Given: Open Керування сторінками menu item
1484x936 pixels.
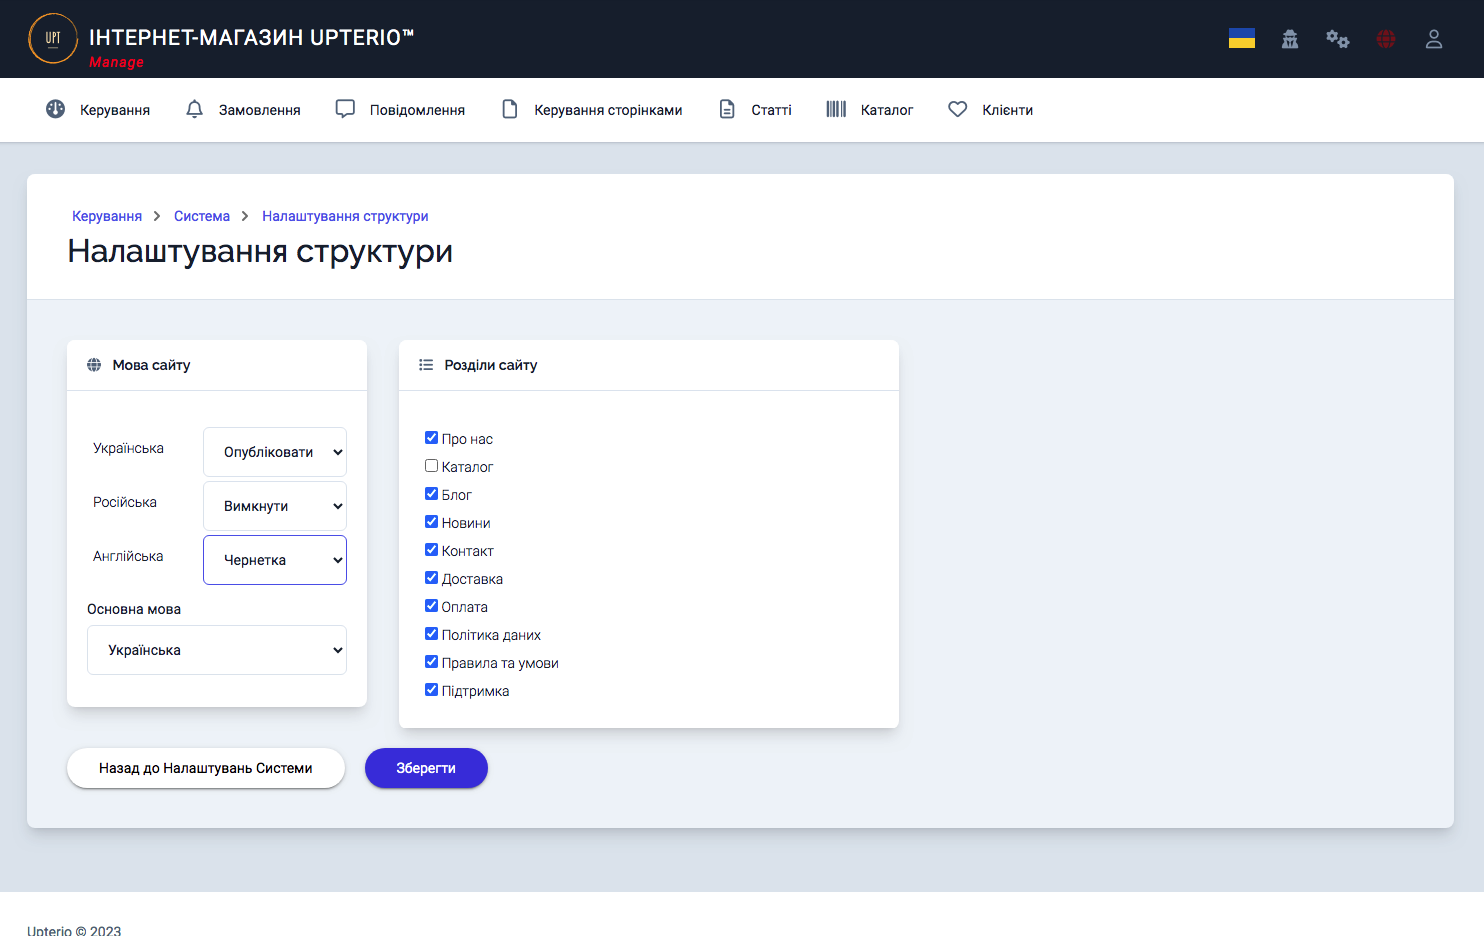Looking at the screenshot, I should pos(608,110).
